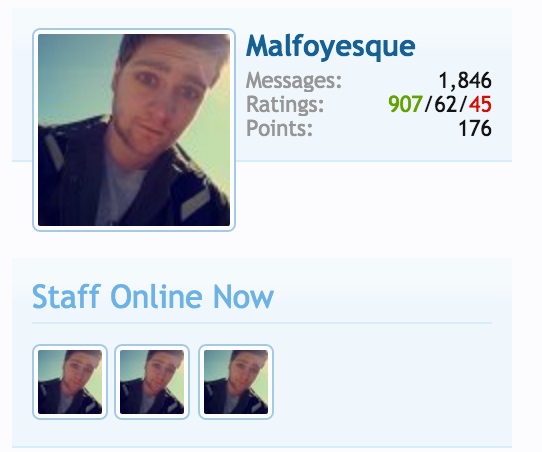Click the slash between 907 and 62

point(428,104)
